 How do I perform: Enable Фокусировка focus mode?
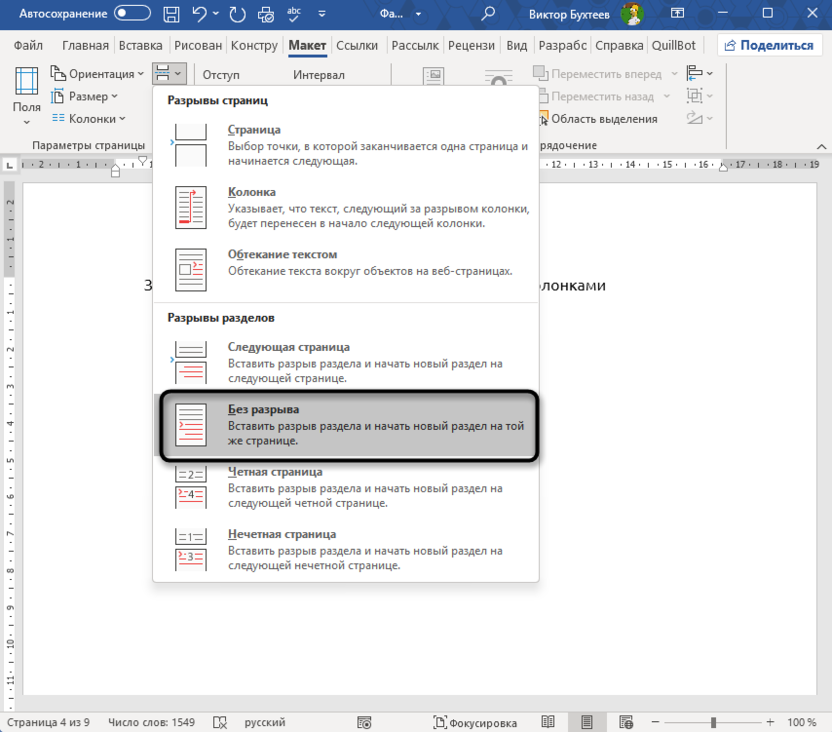475,722
